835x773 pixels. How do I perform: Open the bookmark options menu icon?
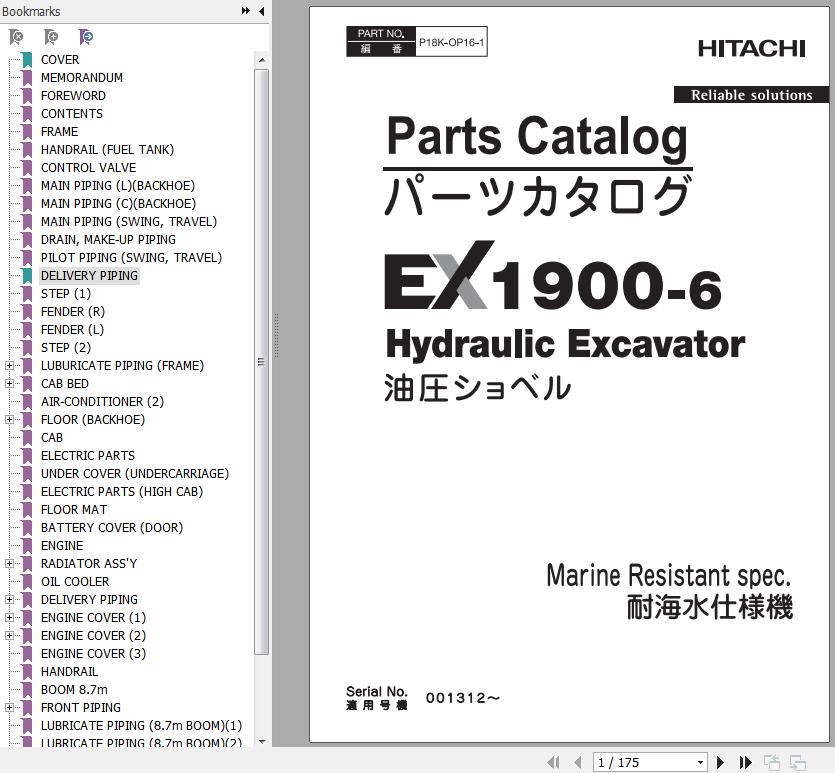(86, 37)
